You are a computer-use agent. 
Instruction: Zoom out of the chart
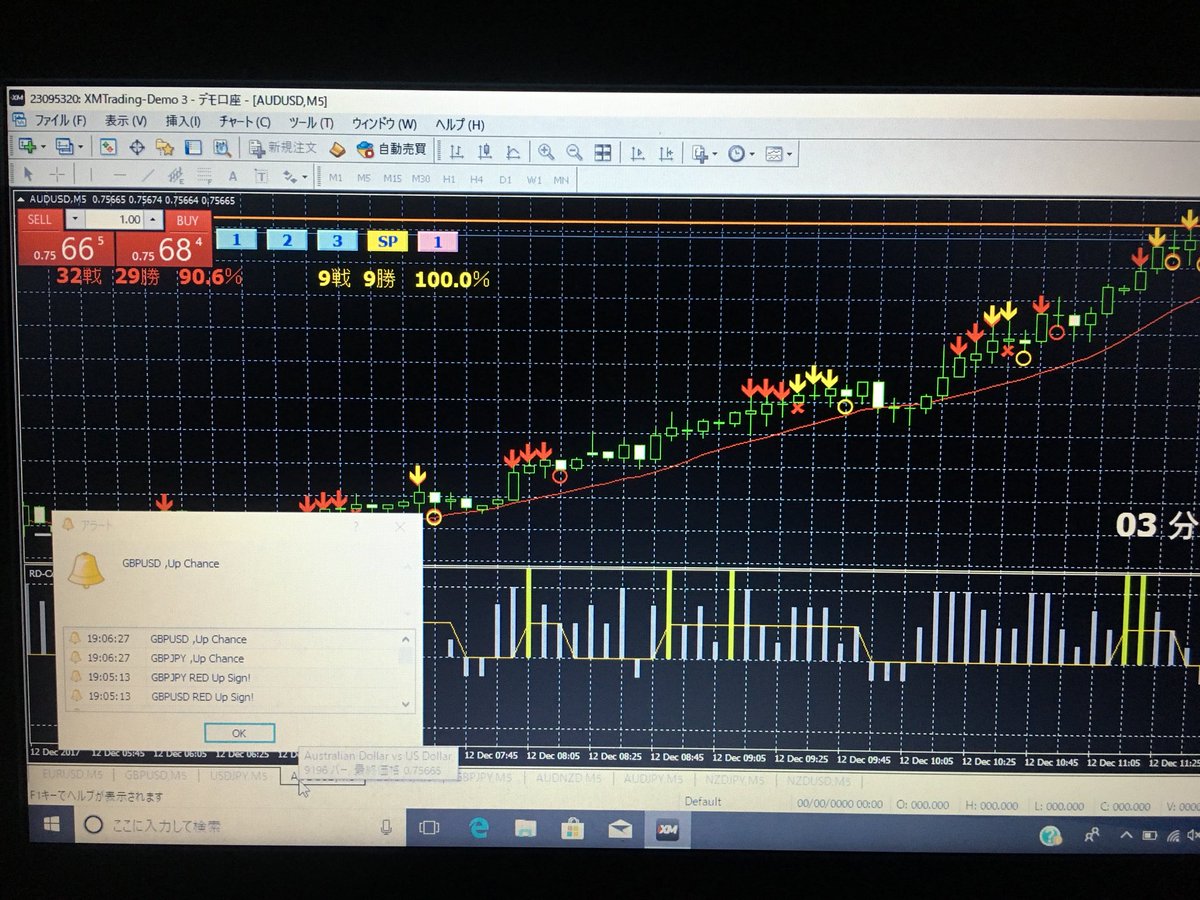click(x=574, y=152)
